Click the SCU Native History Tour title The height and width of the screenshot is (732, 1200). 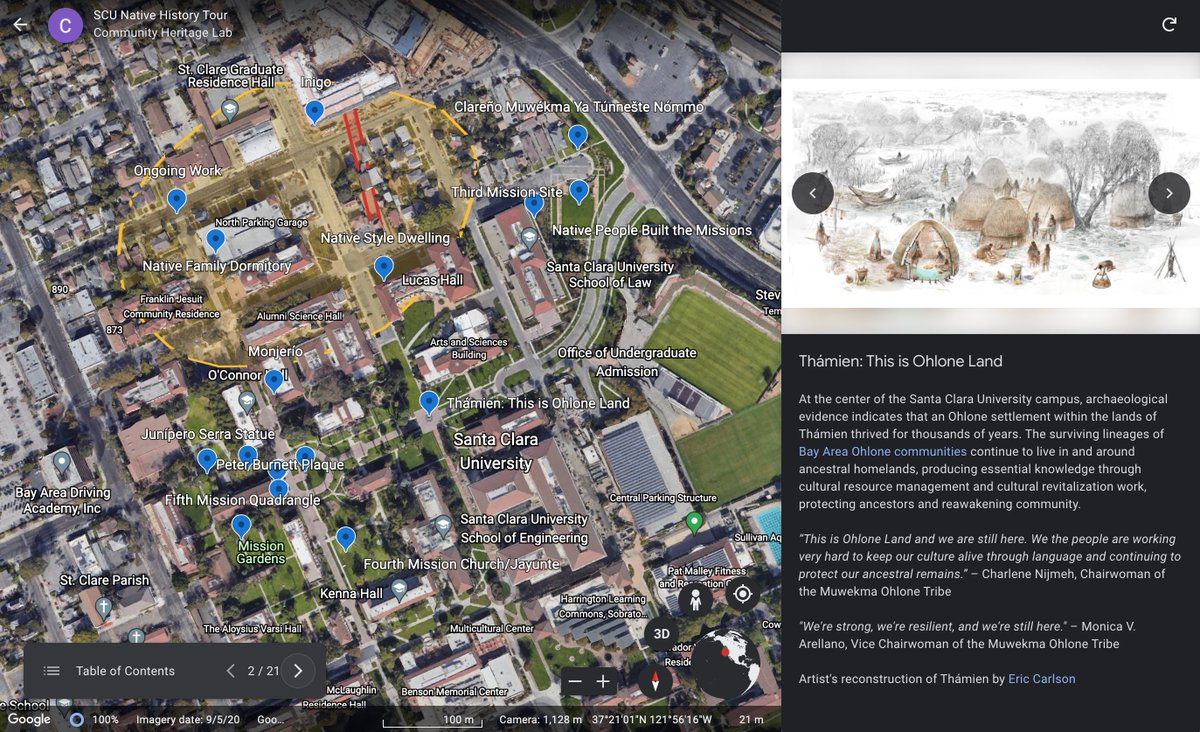coord(160,16)
